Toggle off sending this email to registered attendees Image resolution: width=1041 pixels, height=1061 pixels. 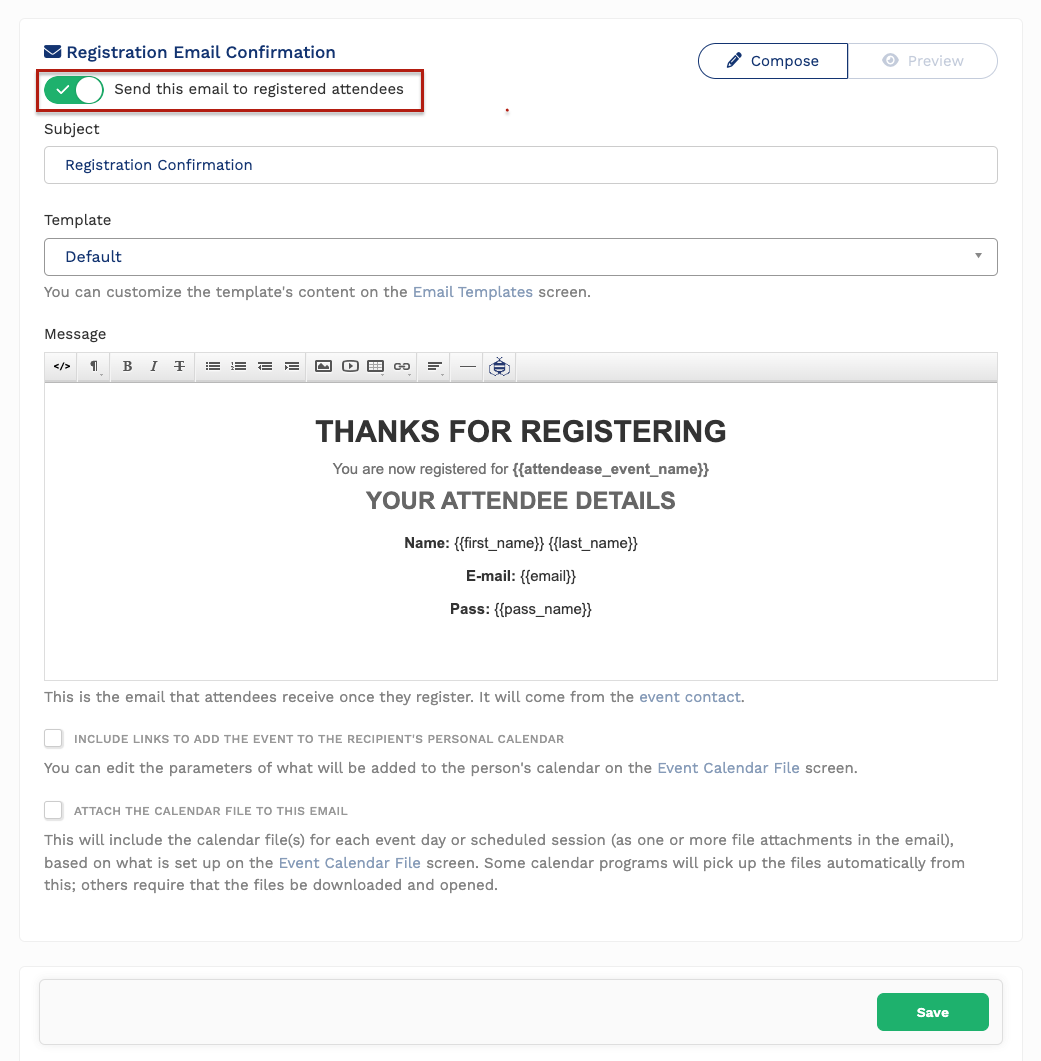coord(73,90)
